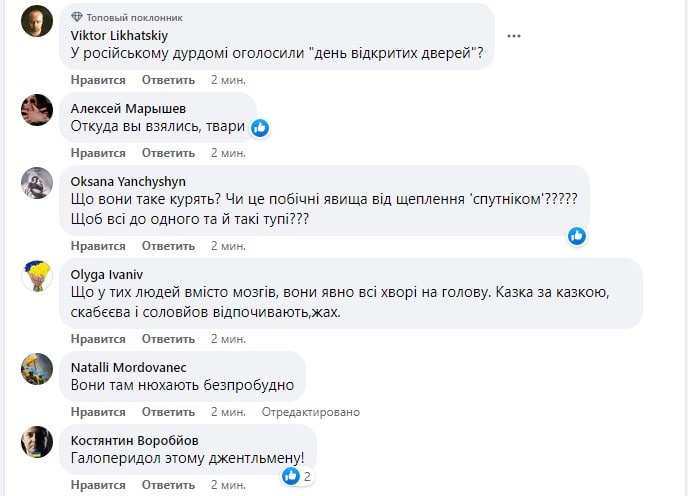Click Нравится under Oksana Yanchyshyn's comment
The height and width of the screenshot is (496, 688).
[99, 246]
